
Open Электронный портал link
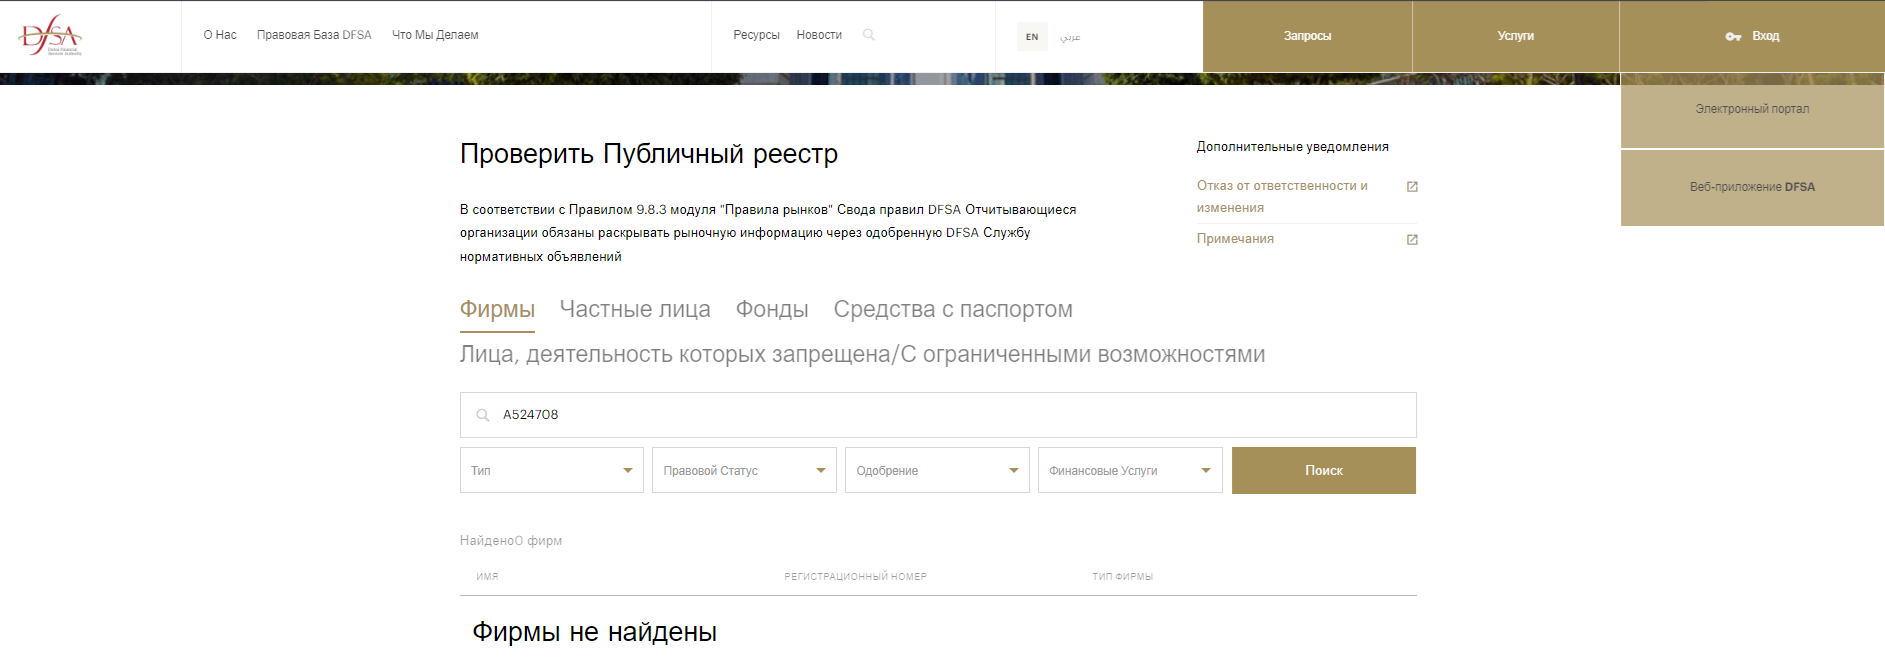click(x=1752, y=110)
